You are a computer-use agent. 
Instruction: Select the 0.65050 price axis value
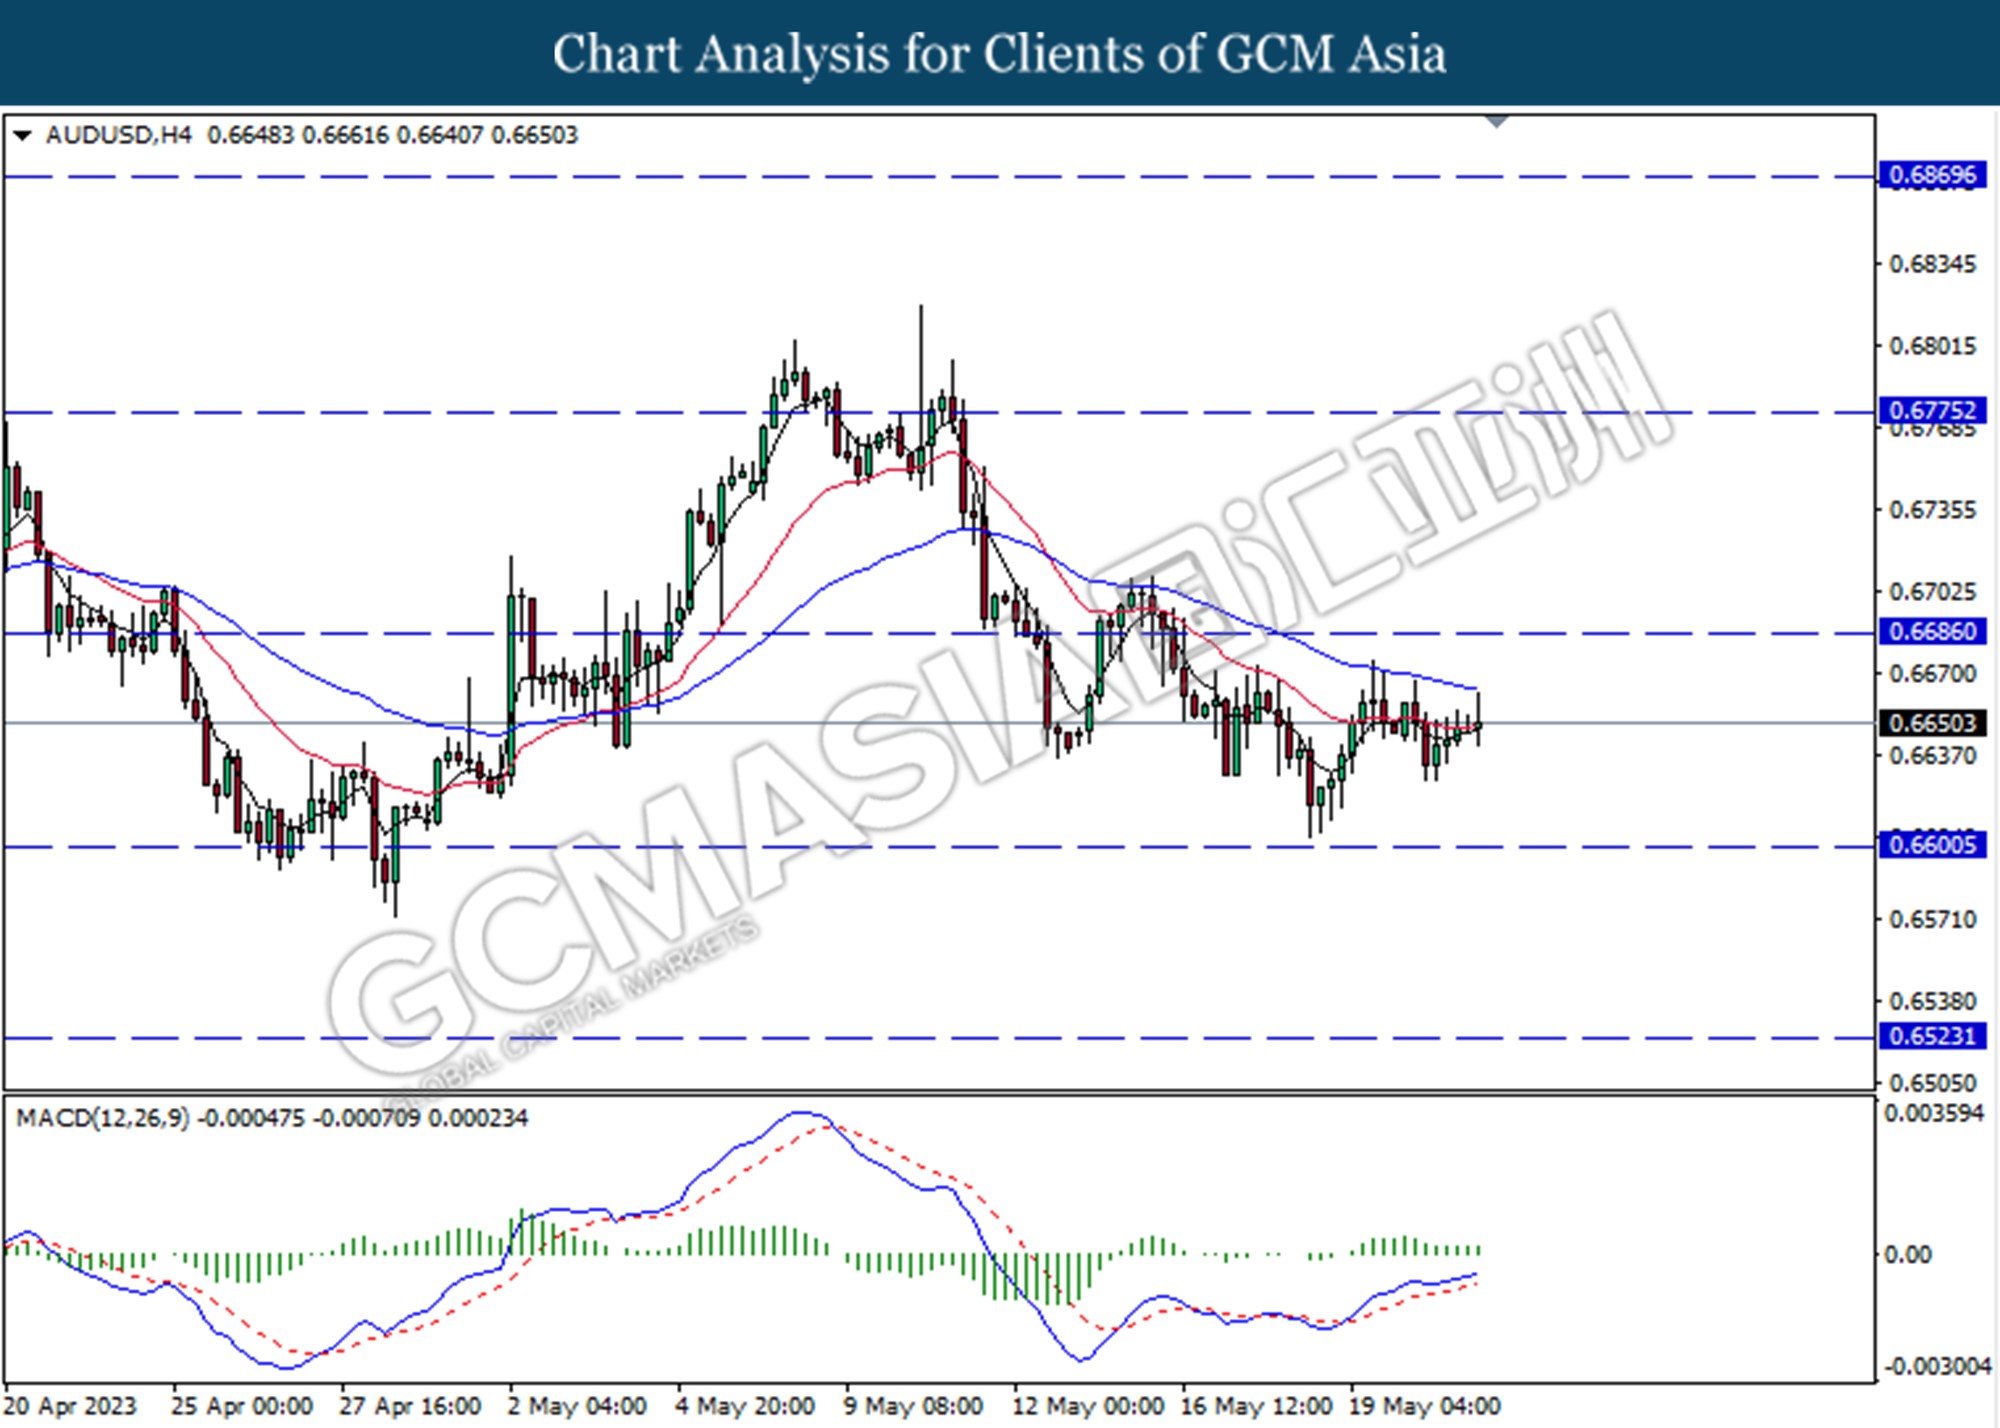pos(1932,1083)
